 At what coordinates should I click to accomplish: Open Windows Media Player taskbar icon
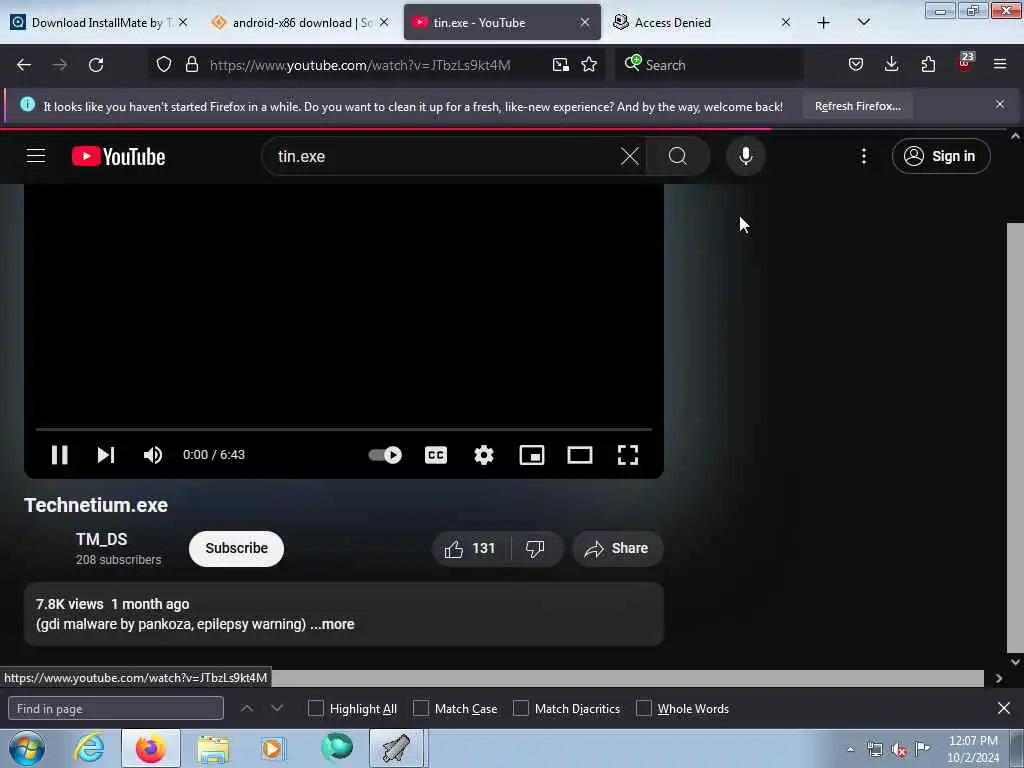(274, 749)
